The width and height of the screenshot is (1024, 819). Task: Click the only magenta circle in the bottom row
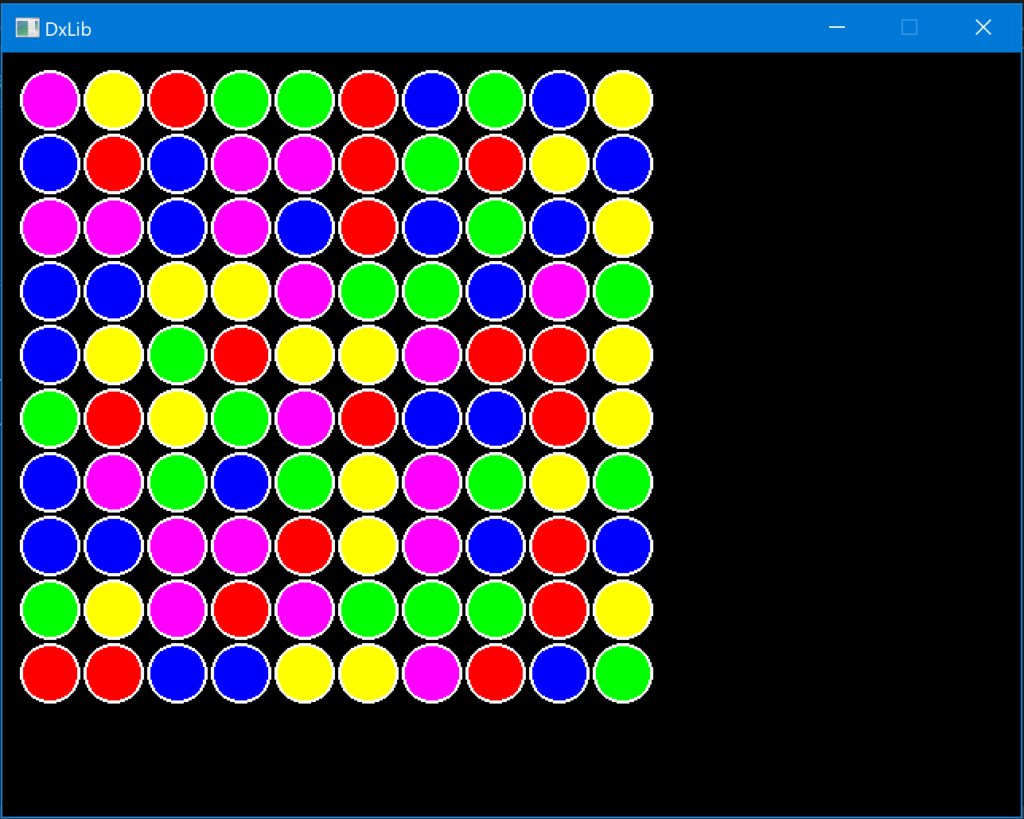[432, 674]
